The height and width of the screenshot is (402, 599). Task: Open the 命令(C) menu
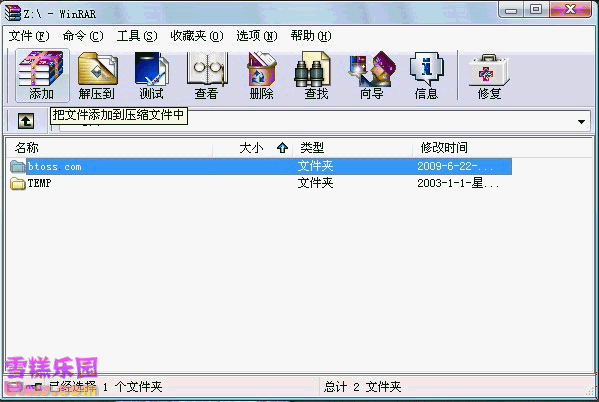point(83,36)
